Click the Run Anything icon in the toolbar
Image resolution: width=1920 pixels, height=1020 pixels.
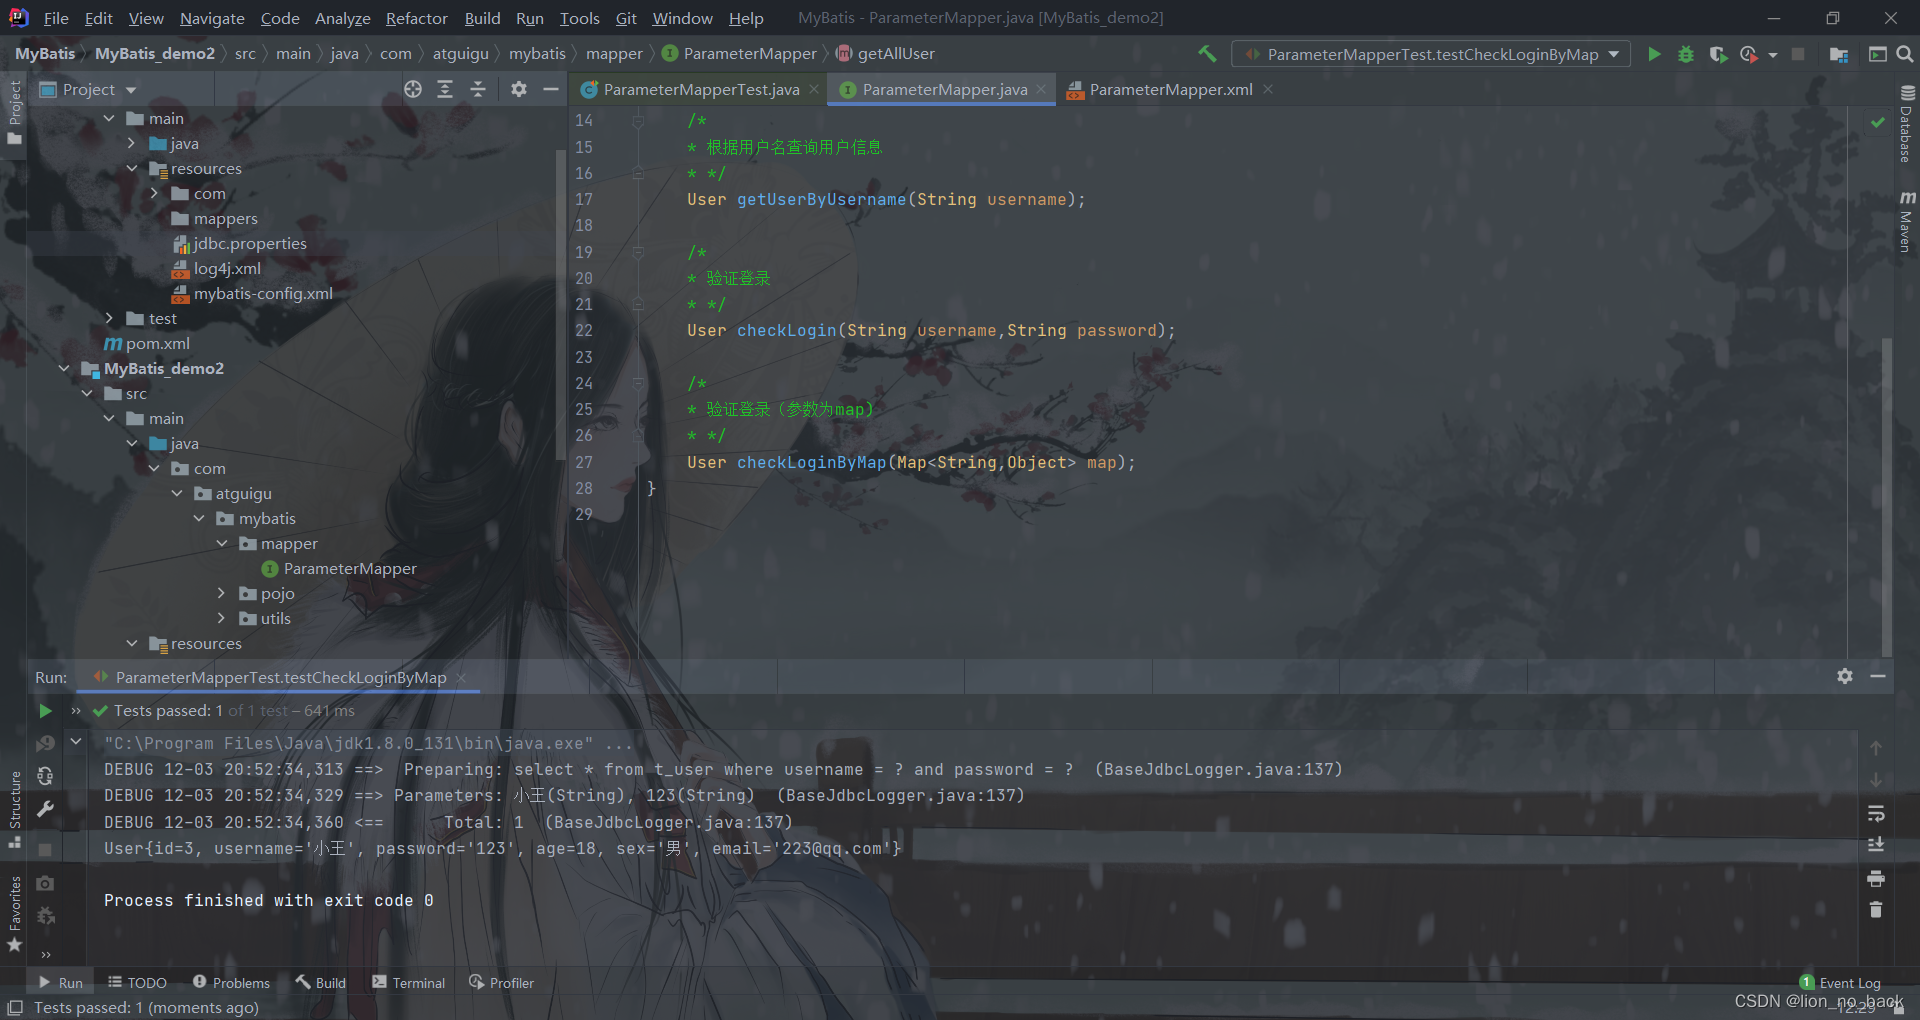pos(1877,54)
